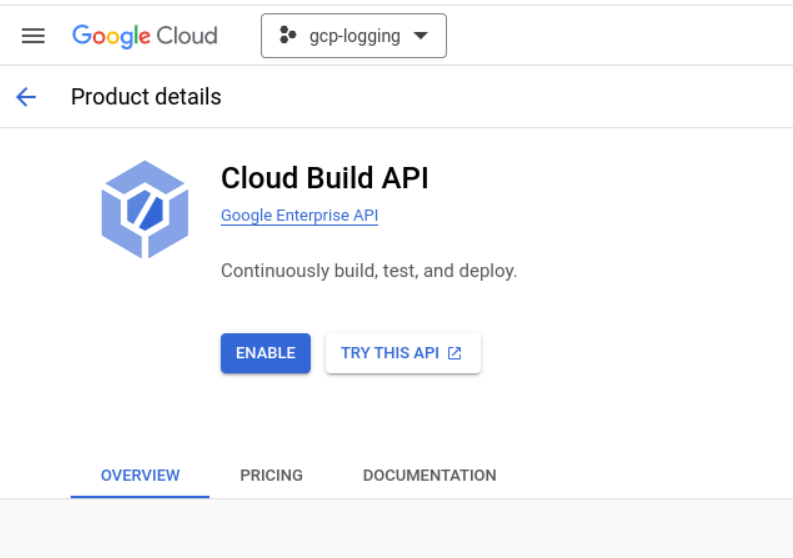Enable the Cloud Build API

click(266, 353)
